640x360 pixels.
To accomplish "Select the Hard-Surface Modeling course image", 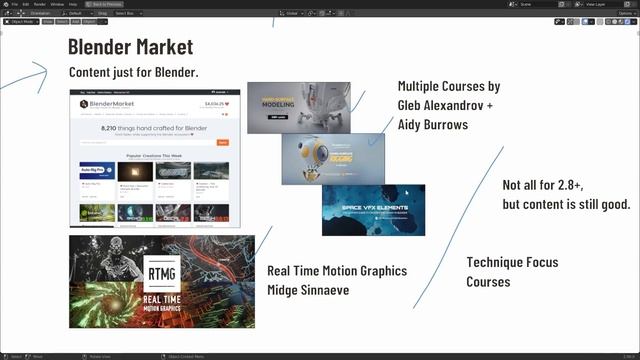I will pyautogui.click(x=299, y=108).
